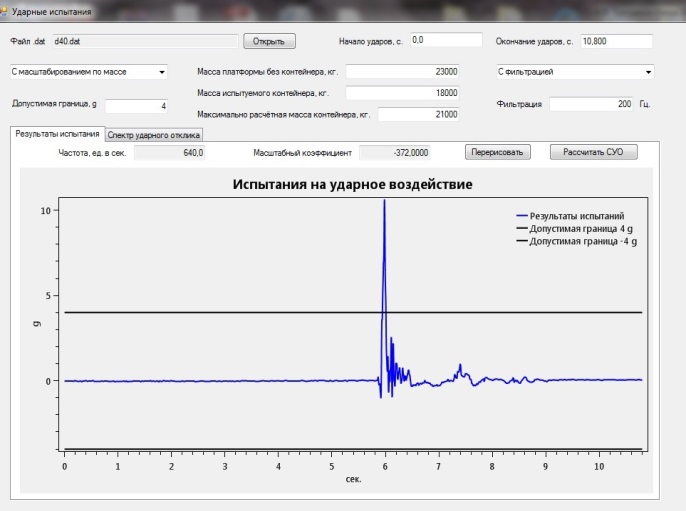The height and width of the screenshot is (511, 686).
Task: Click the Окончание ударов input field
Action: coord(615,41)
